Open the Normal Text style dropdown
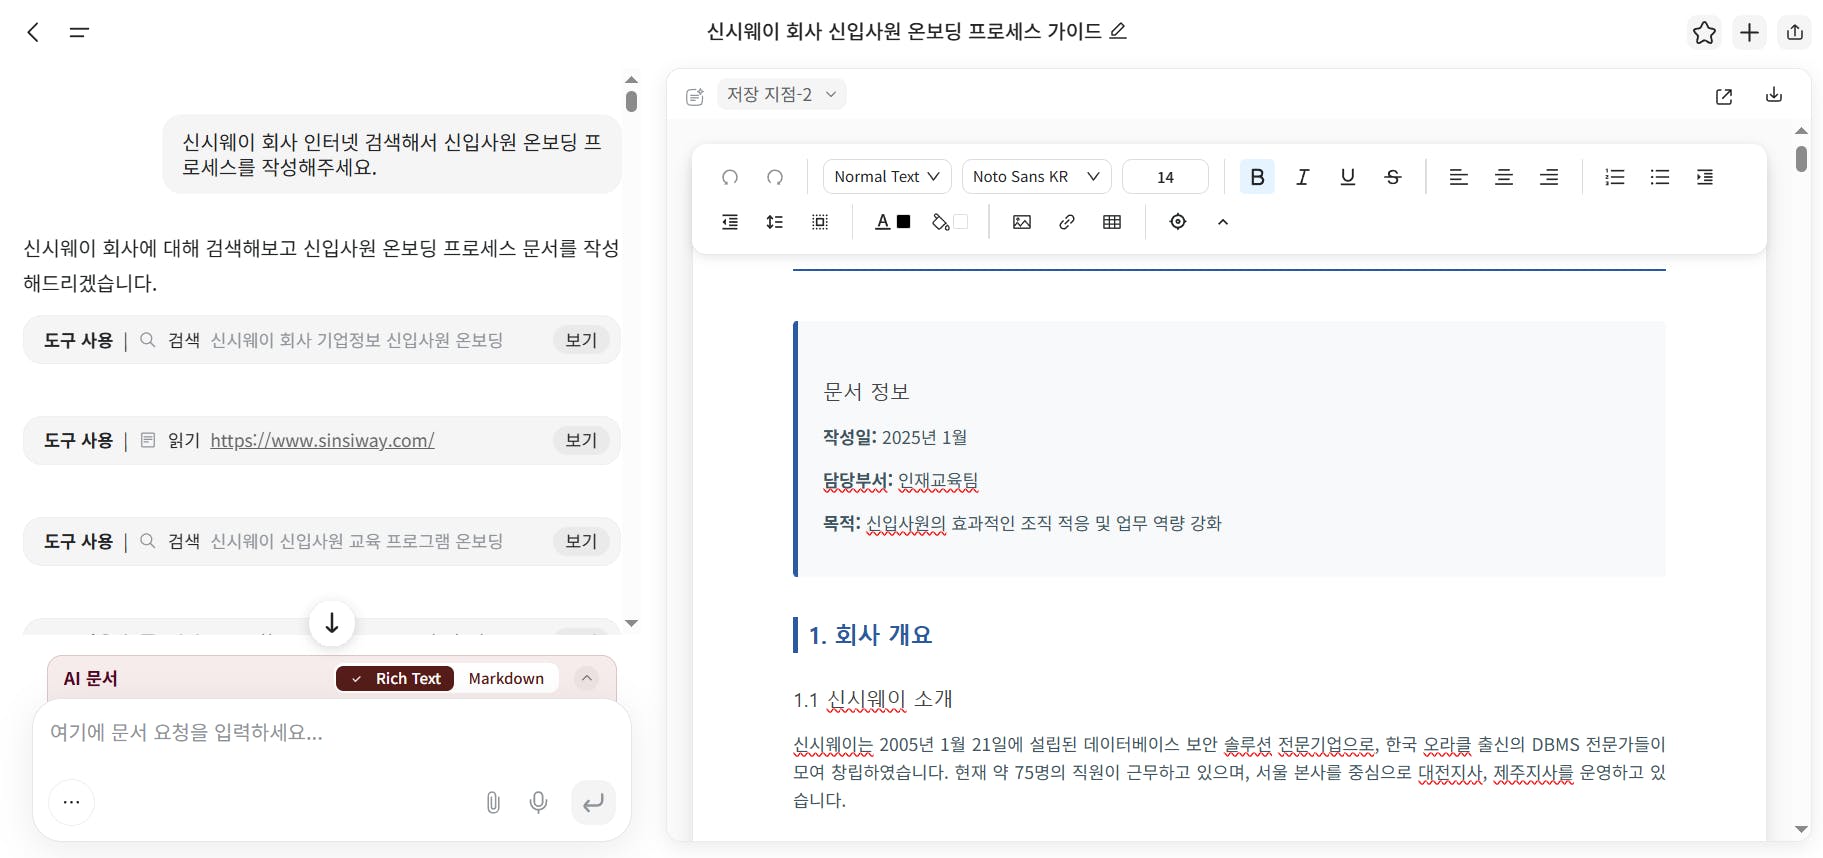Viewport: 1823px width, 858px height. (x=887, y=177)
